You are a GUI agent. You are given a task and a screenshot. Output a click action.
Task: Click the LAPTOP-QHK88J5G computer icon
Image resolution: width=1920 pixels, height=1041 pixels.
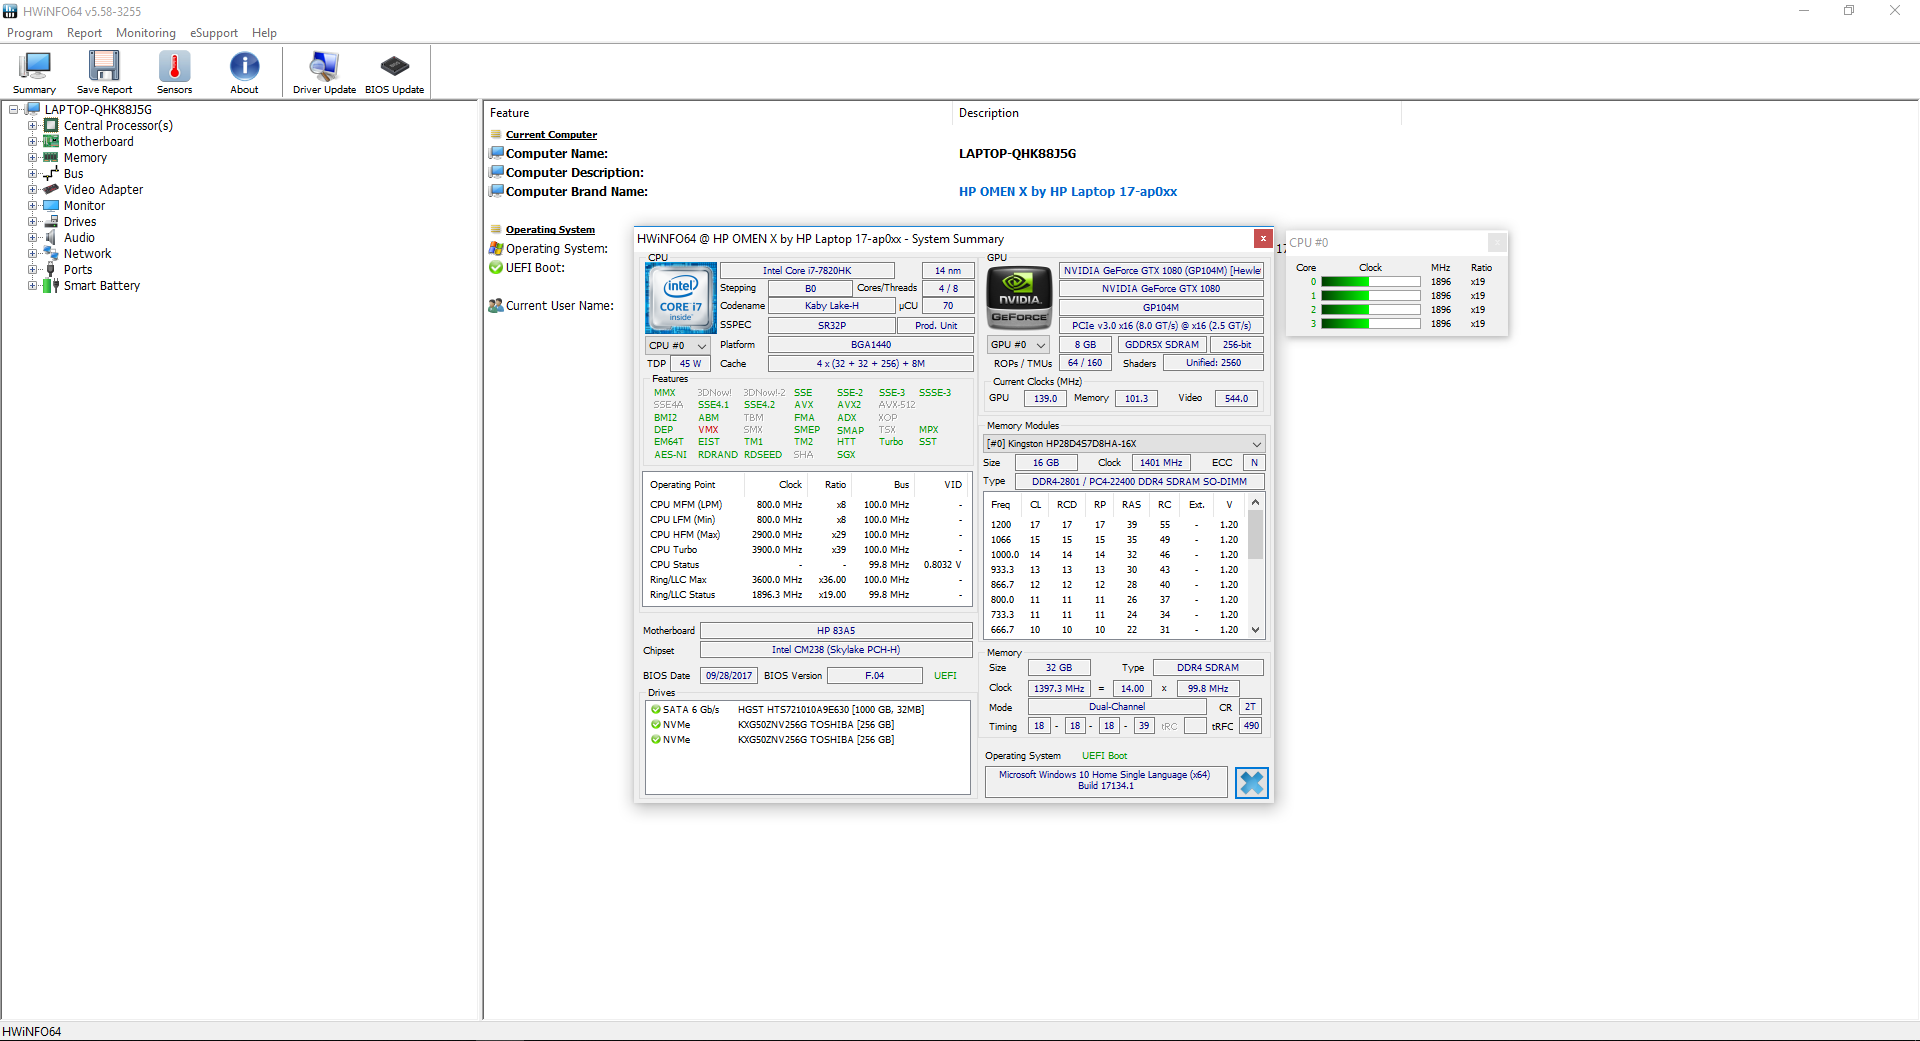pyautogui.click(x=32, y=110)
